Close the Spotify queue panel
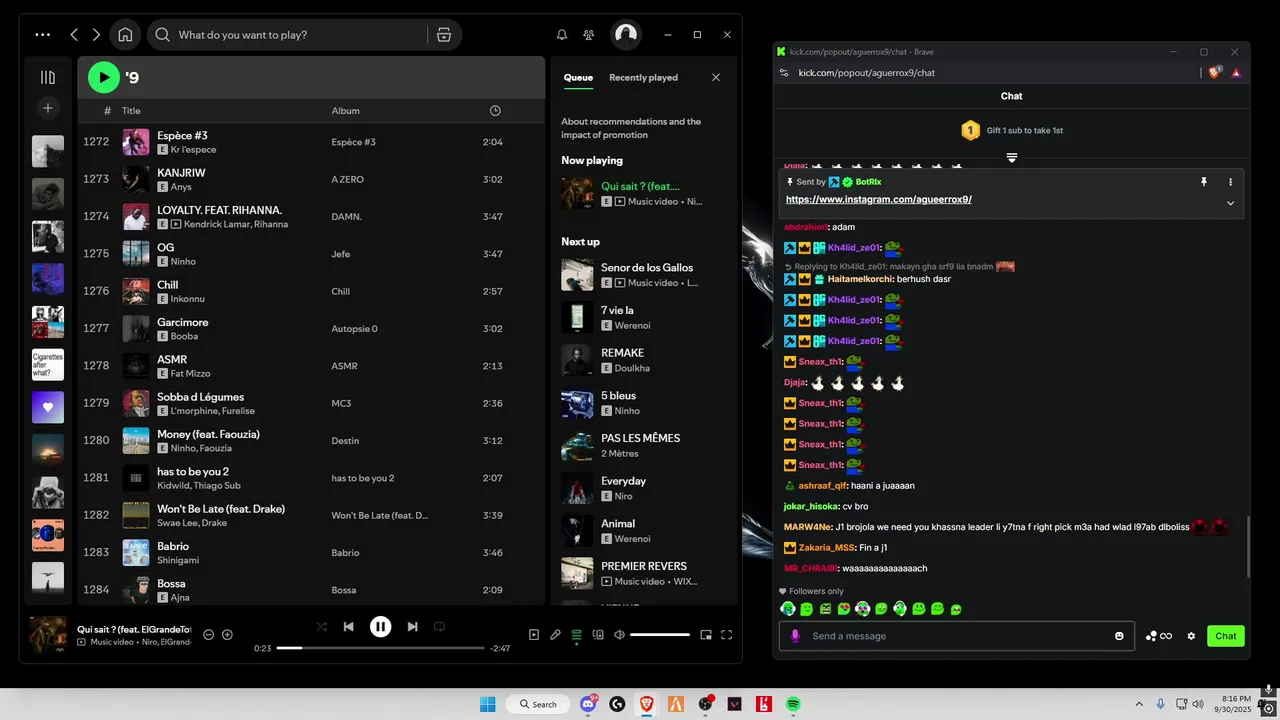Viewport: 1280px width, 720px height. point(716,77)
